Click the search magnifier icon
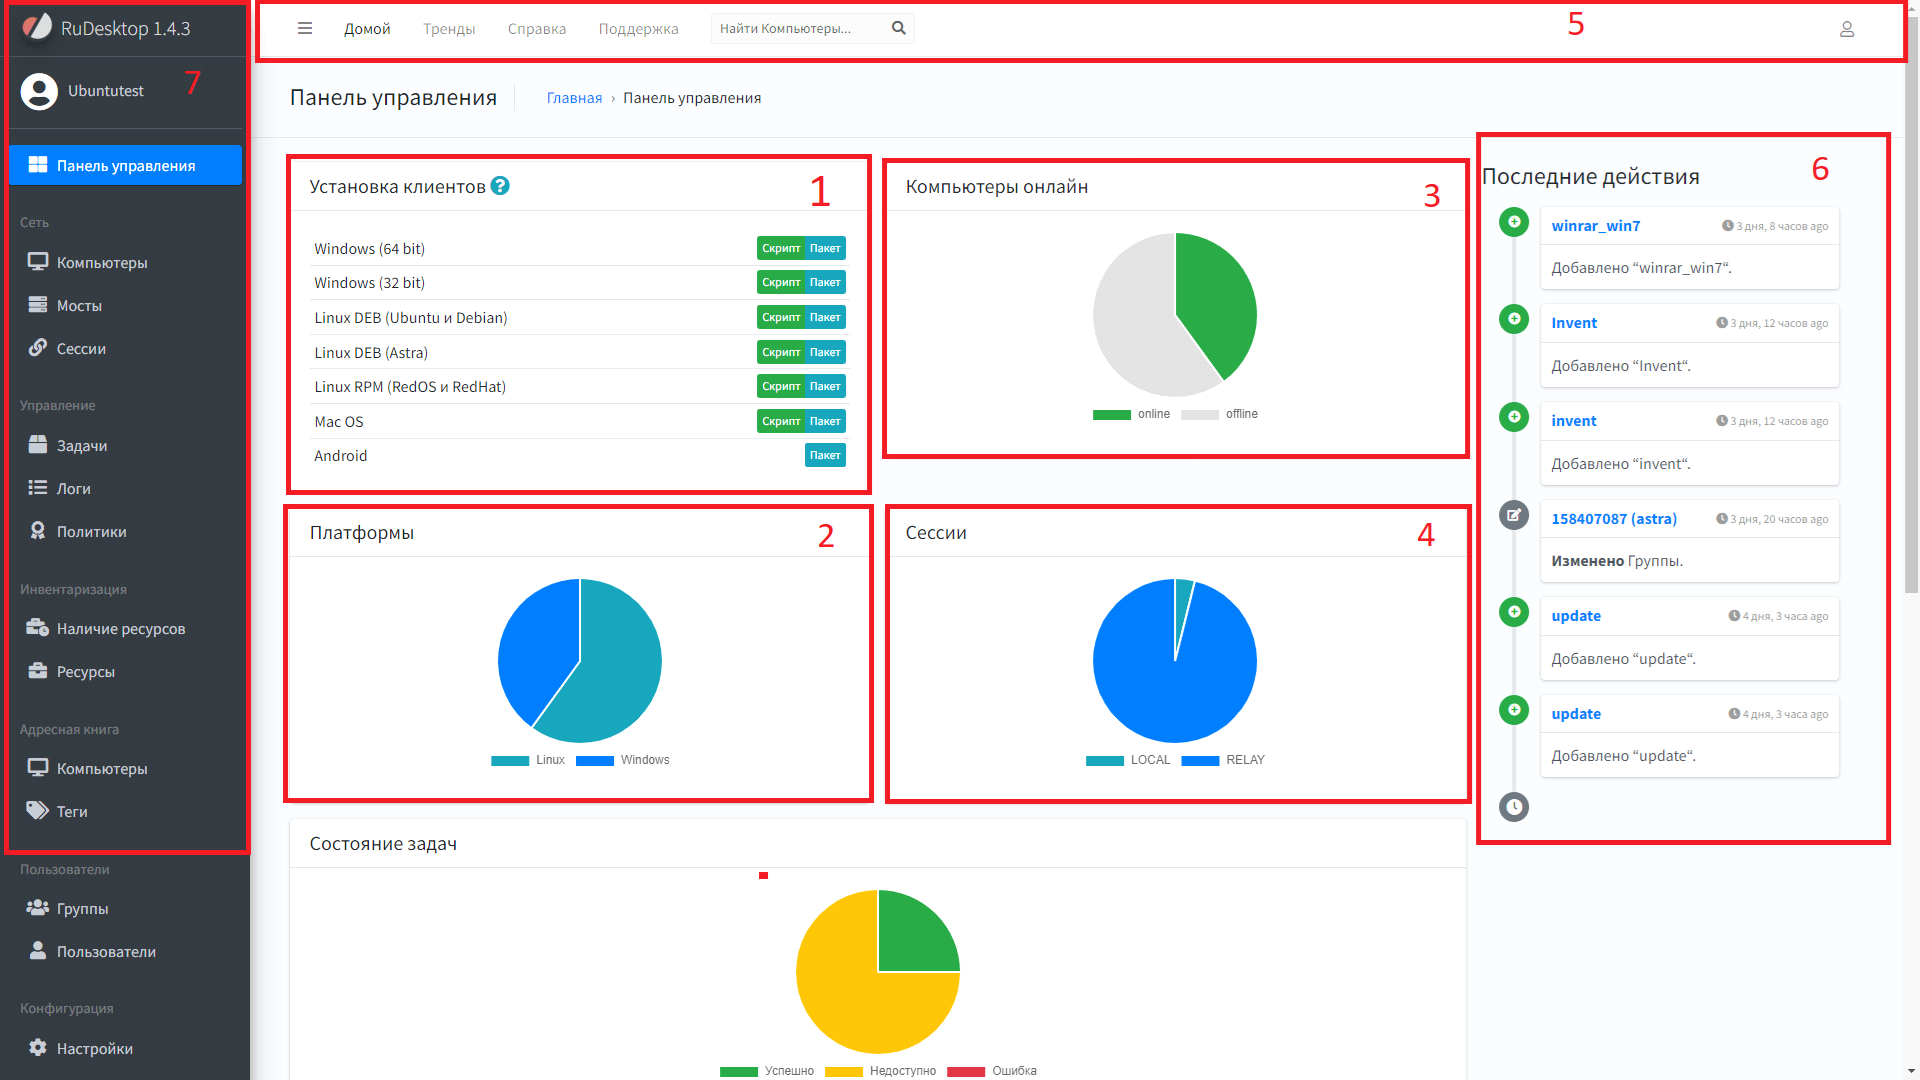The image size is (1920, 1080). tap(898, 29)
